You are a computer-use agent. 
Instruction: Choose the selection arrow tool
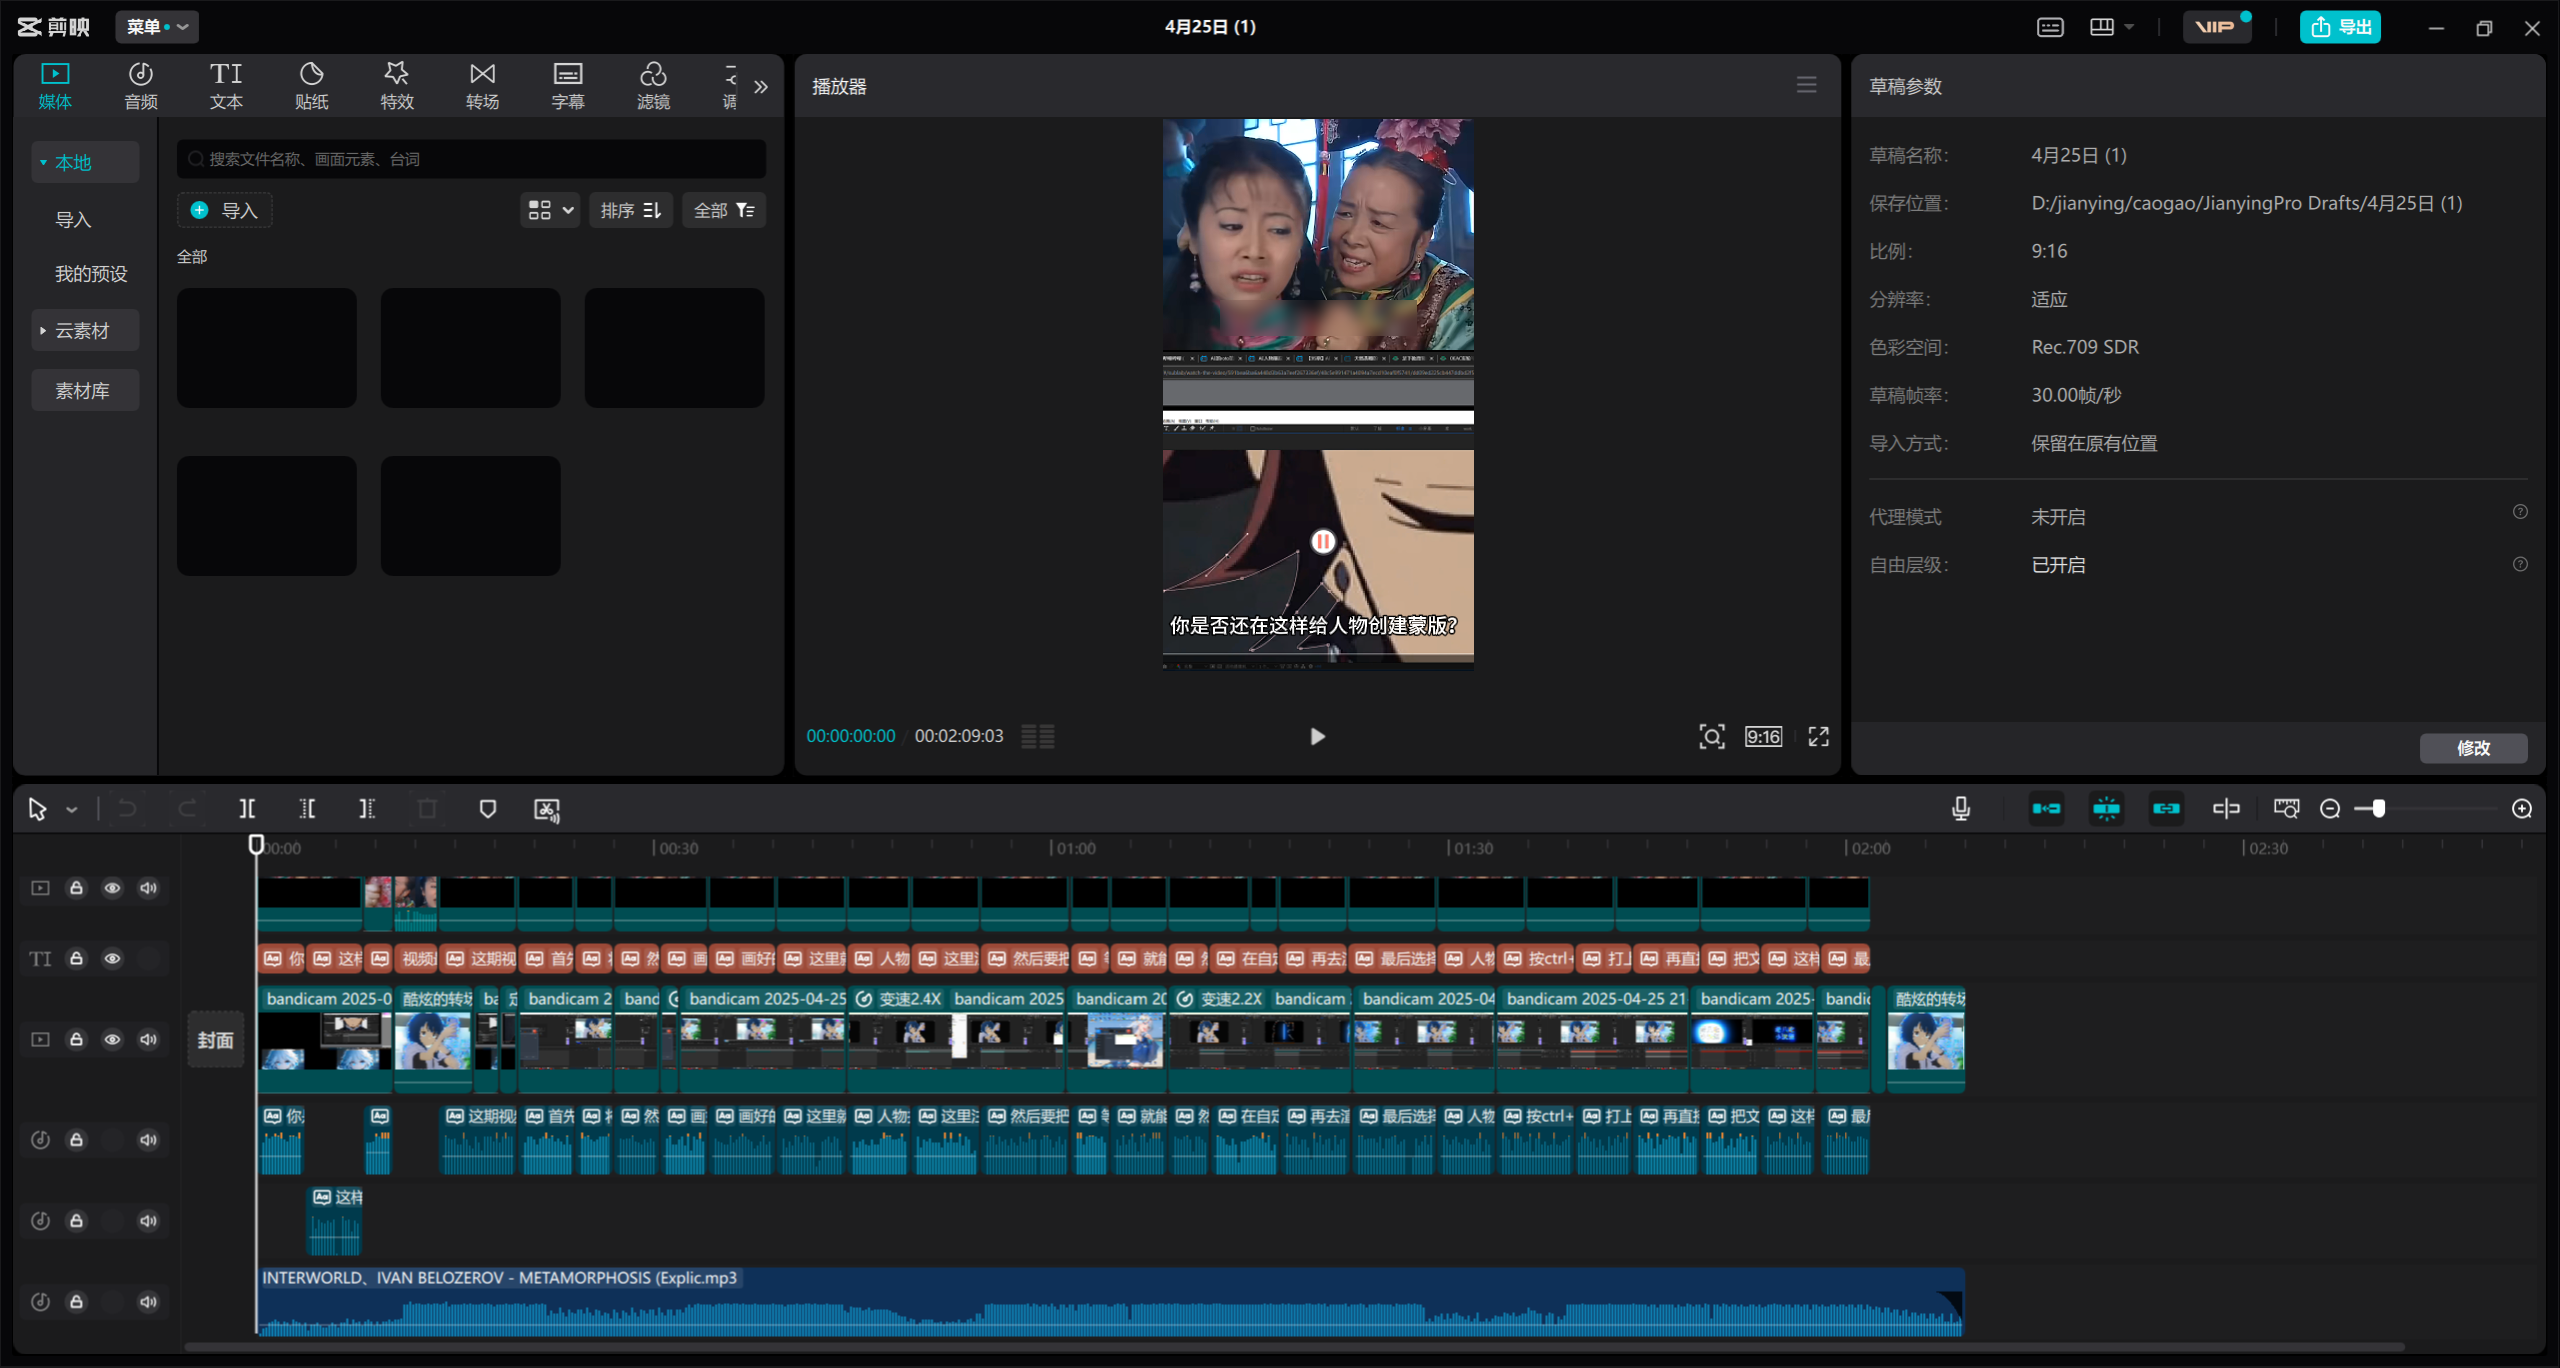38,809
